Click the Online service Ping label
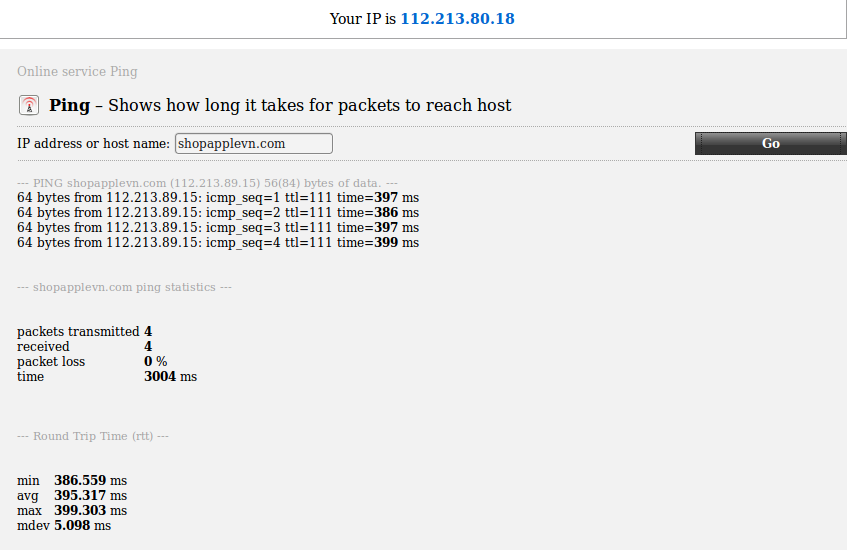This screenshot has height=550, width=854. [77, 71]
